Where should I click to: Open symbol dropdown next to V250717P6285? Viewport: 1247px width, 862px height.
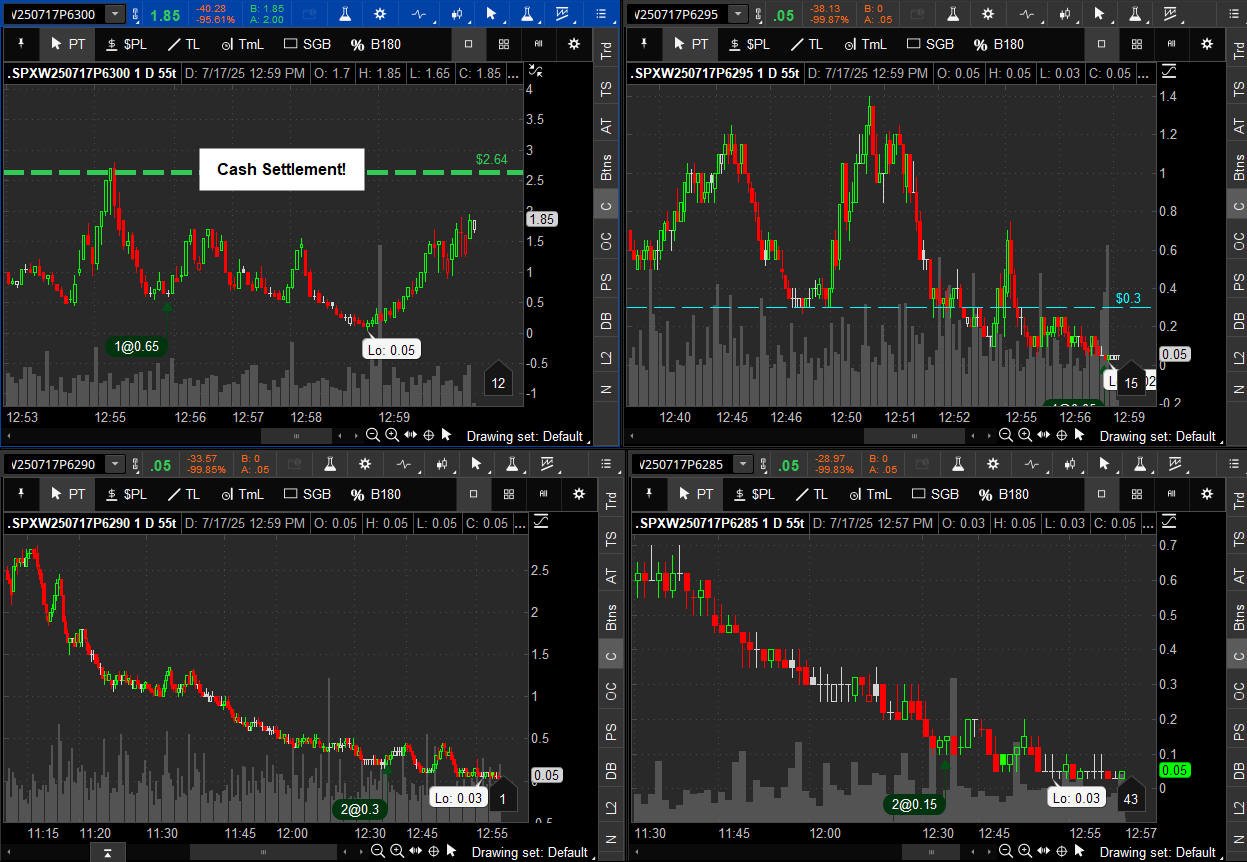click(x=743, y=464)
